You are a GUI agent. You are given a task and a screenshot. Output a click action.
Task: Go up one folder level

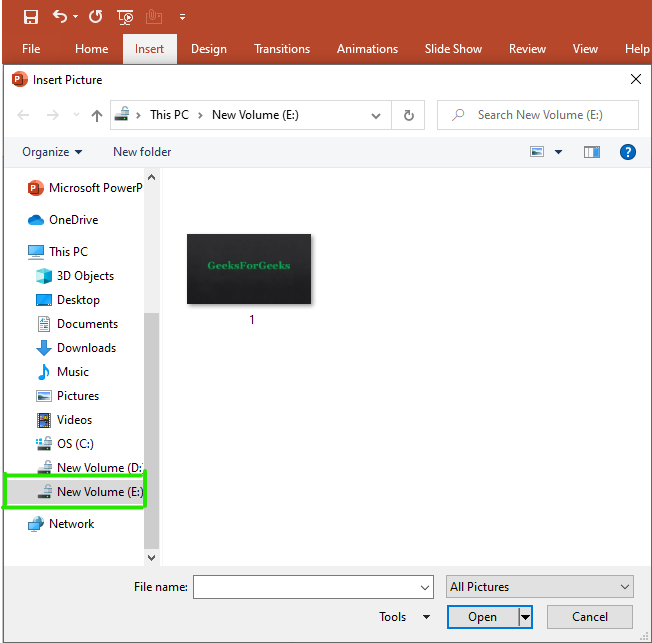(x=97, y=115)
